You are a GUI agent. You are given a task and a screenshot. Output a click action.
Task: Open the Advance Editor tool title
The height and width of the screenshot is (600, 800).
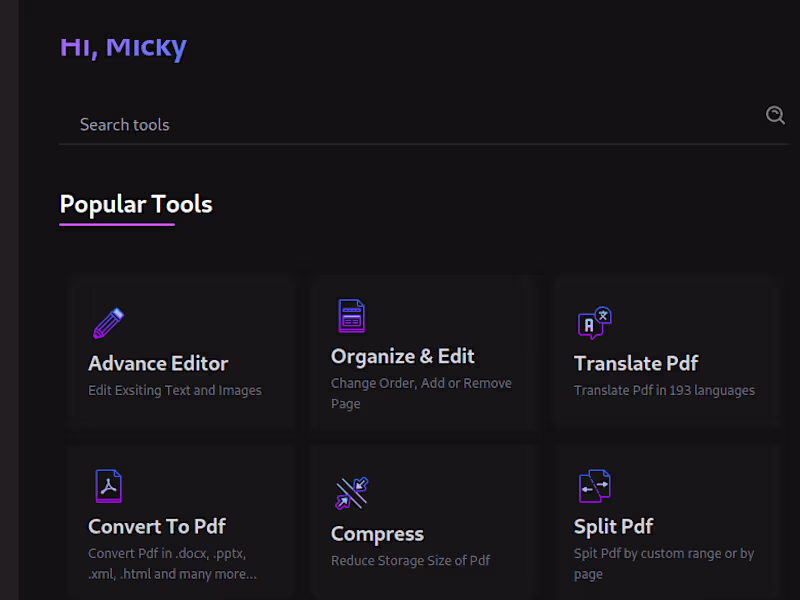pyautogui.click(x=158, y=363)
